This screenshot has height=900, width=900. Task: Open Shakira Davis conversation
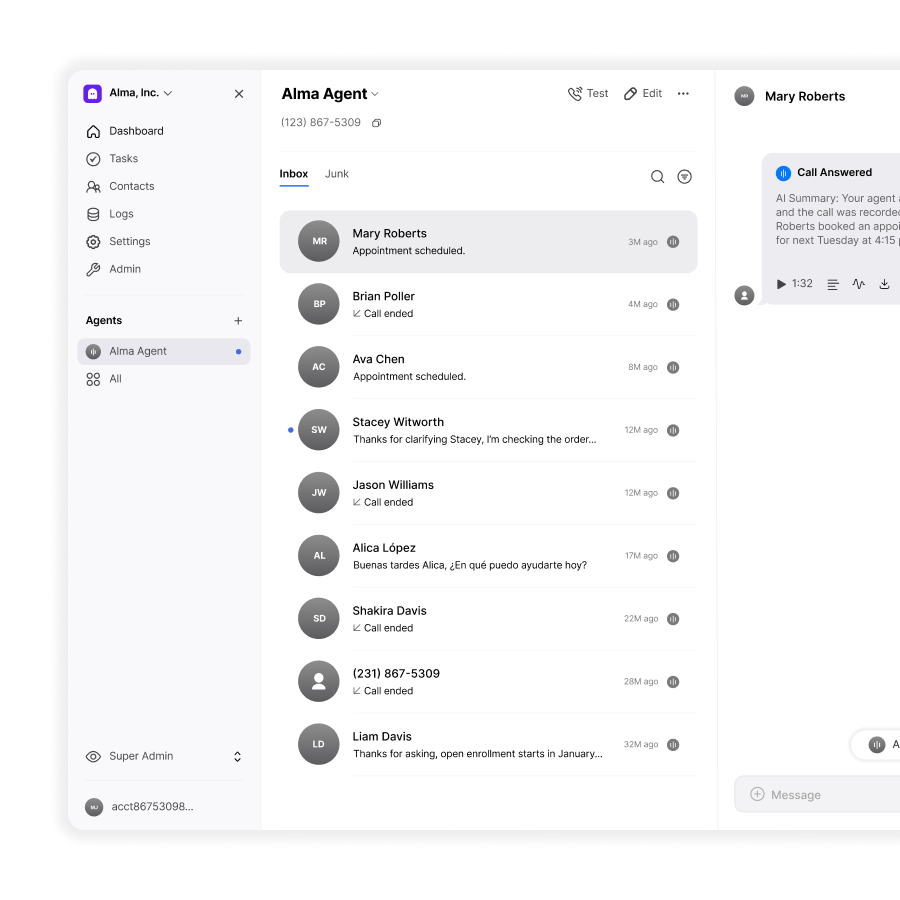pos(488,619)
